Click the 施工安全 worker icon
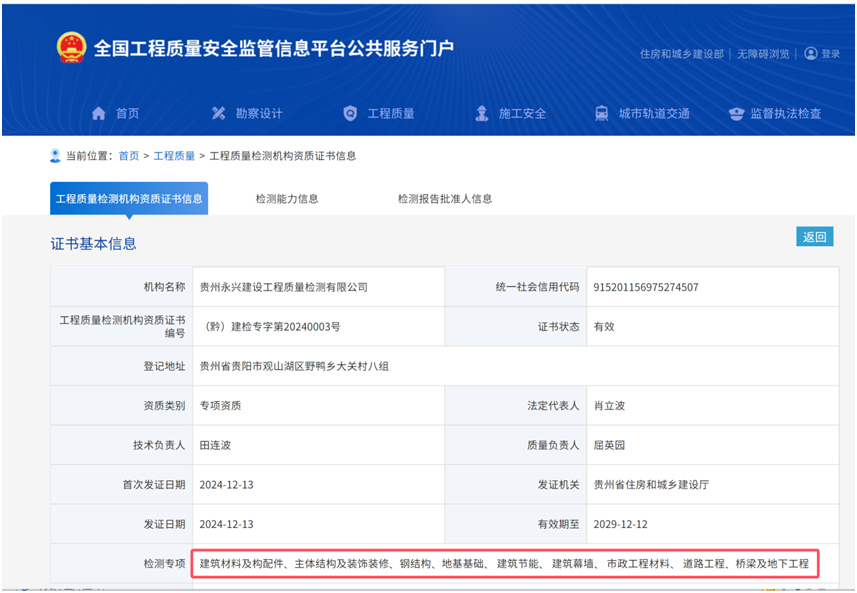 pos(481,113)
